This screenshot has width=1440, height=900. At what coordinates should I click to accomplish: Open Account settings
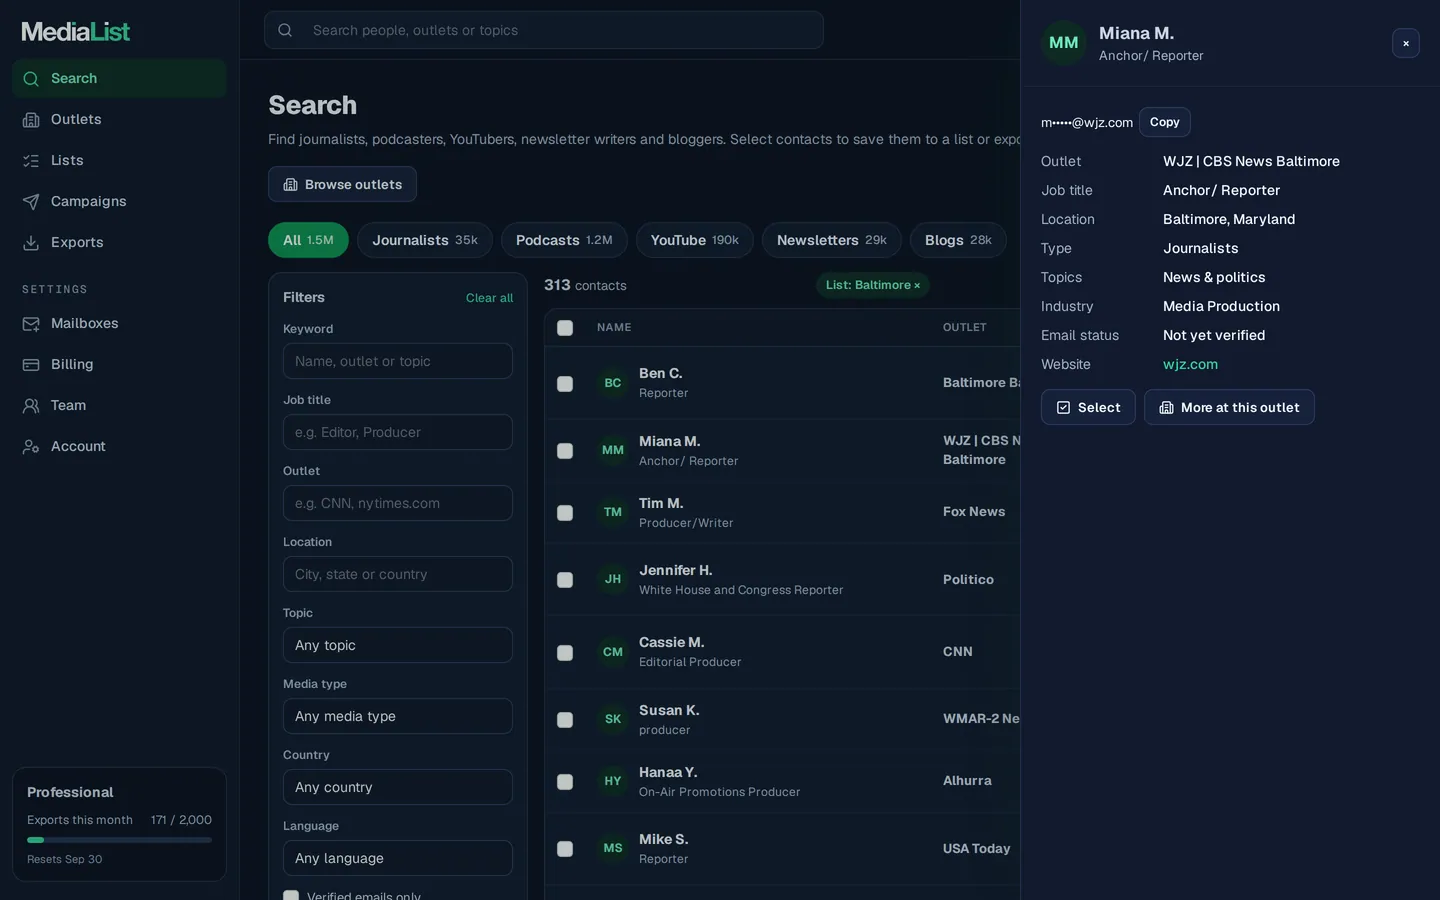pyautogui.click(x=119, y=446)
